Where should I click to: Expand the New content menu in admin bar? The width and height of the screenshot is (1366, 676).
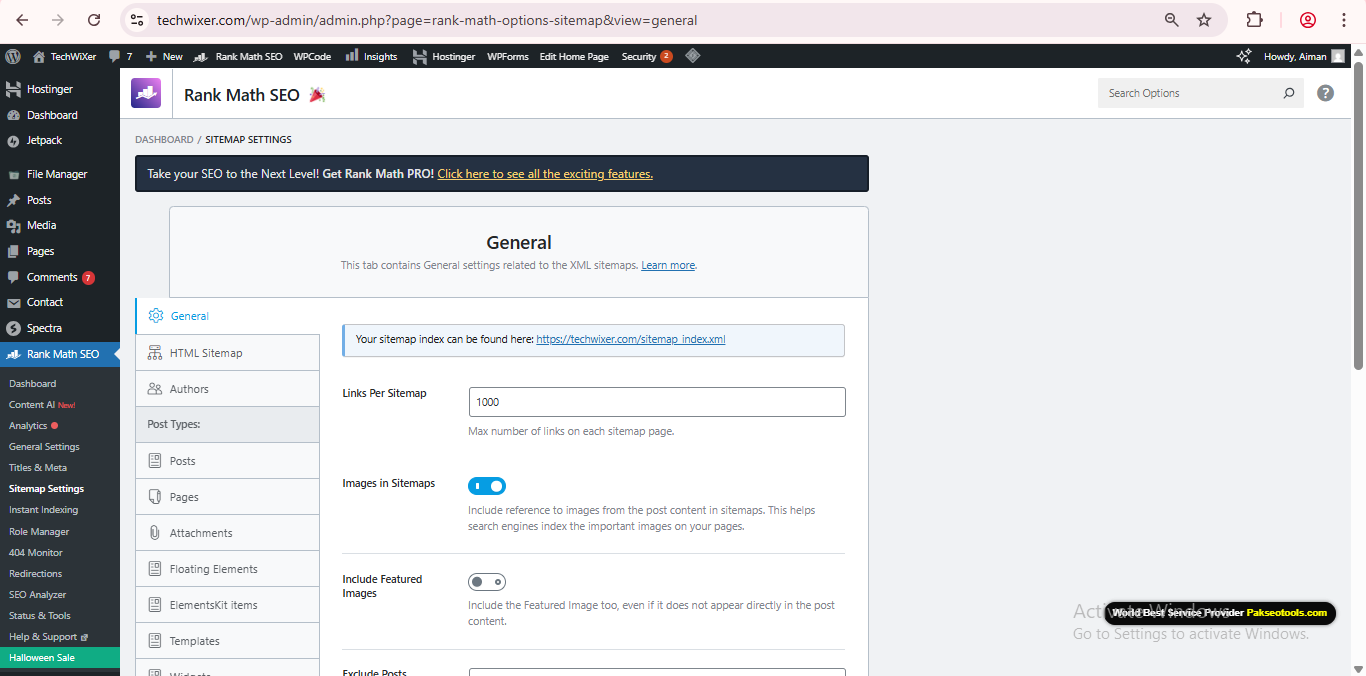pyautogui.click(x=165, y=57)
